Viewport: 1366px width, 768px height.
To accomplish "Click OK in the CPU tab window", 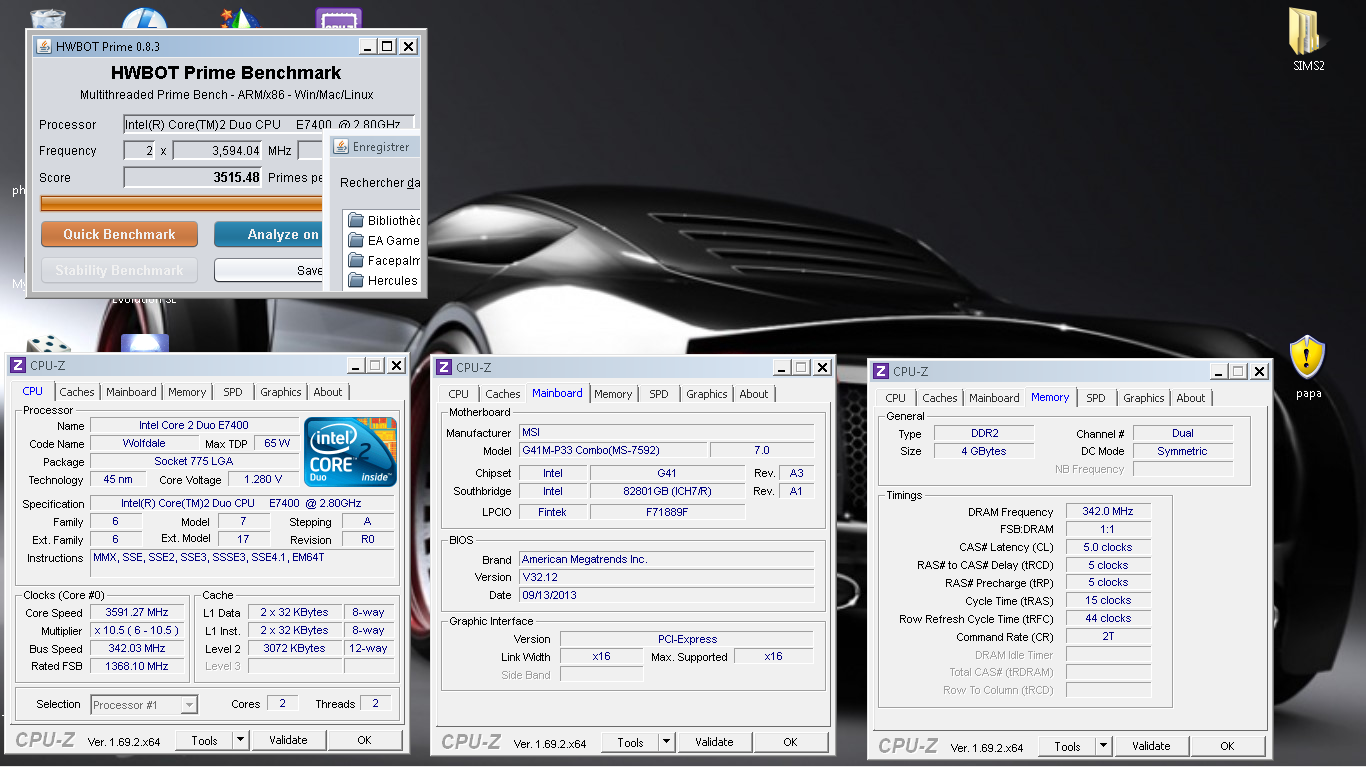I will pos(364,740).
